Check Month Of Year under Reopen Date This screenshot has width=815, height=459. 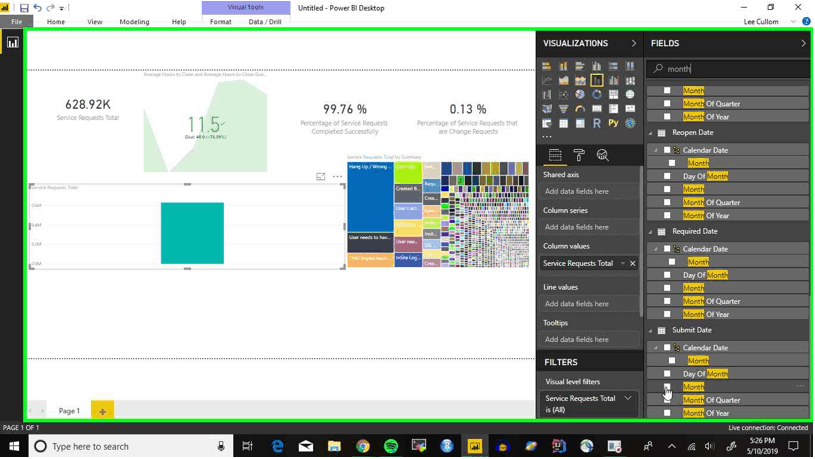[x=667, y=215]
